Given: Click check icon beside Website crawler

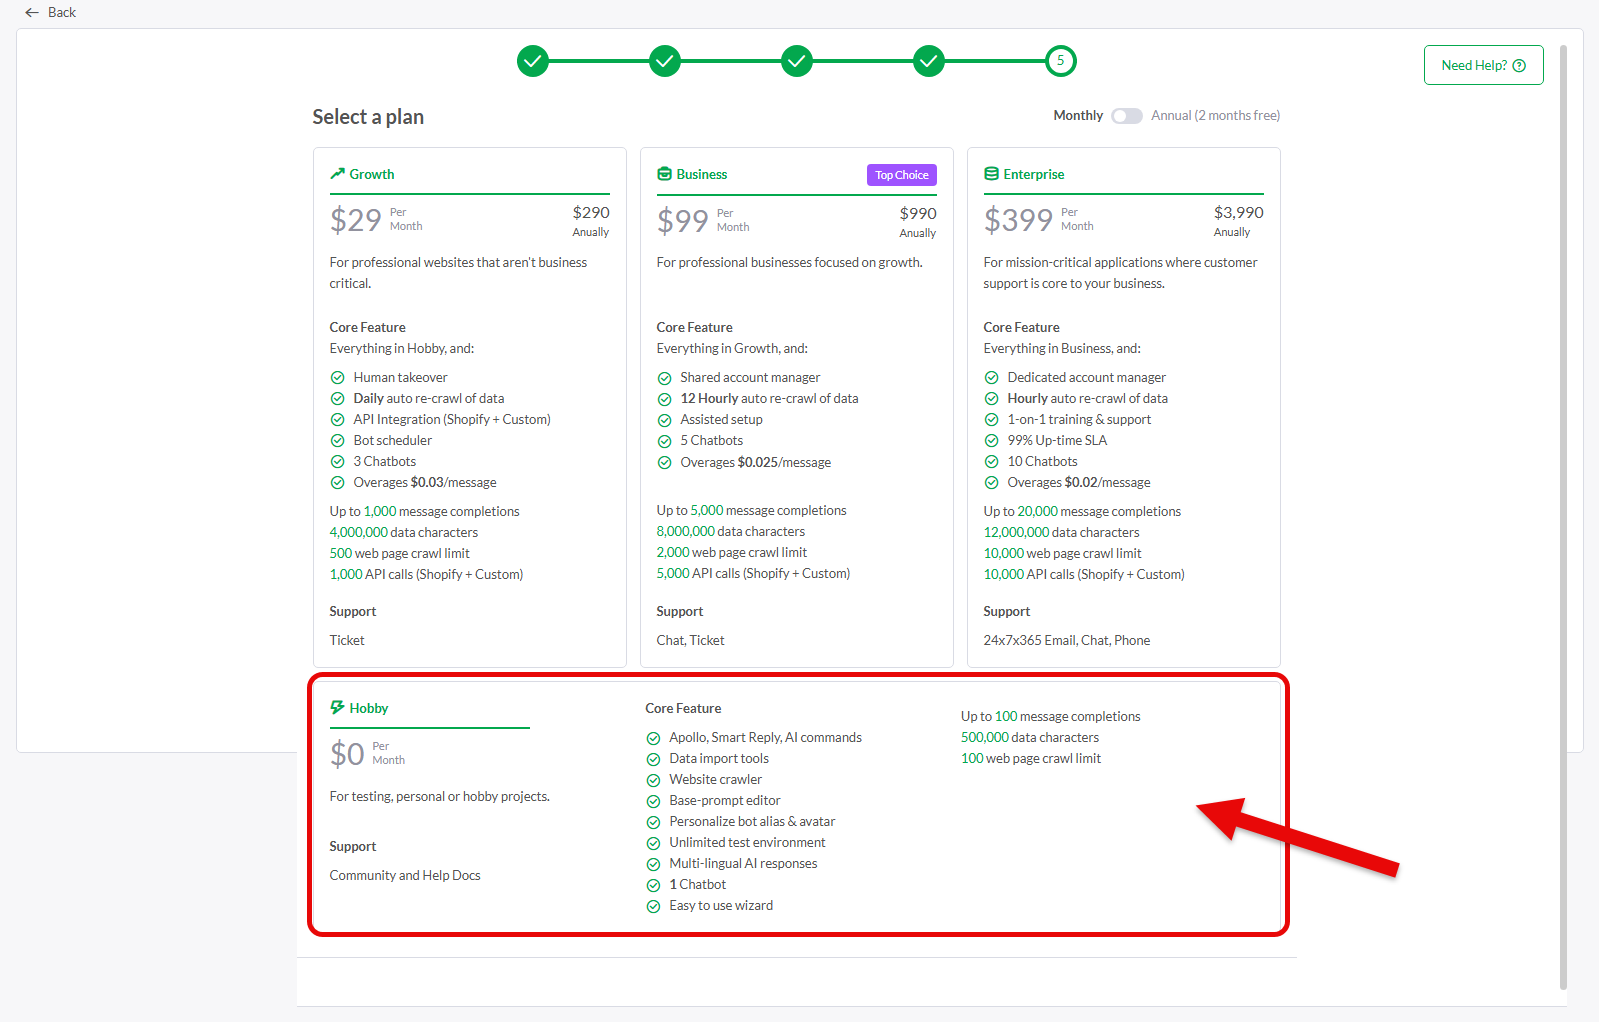Looking at the screenshot, I should click(653, 780).
